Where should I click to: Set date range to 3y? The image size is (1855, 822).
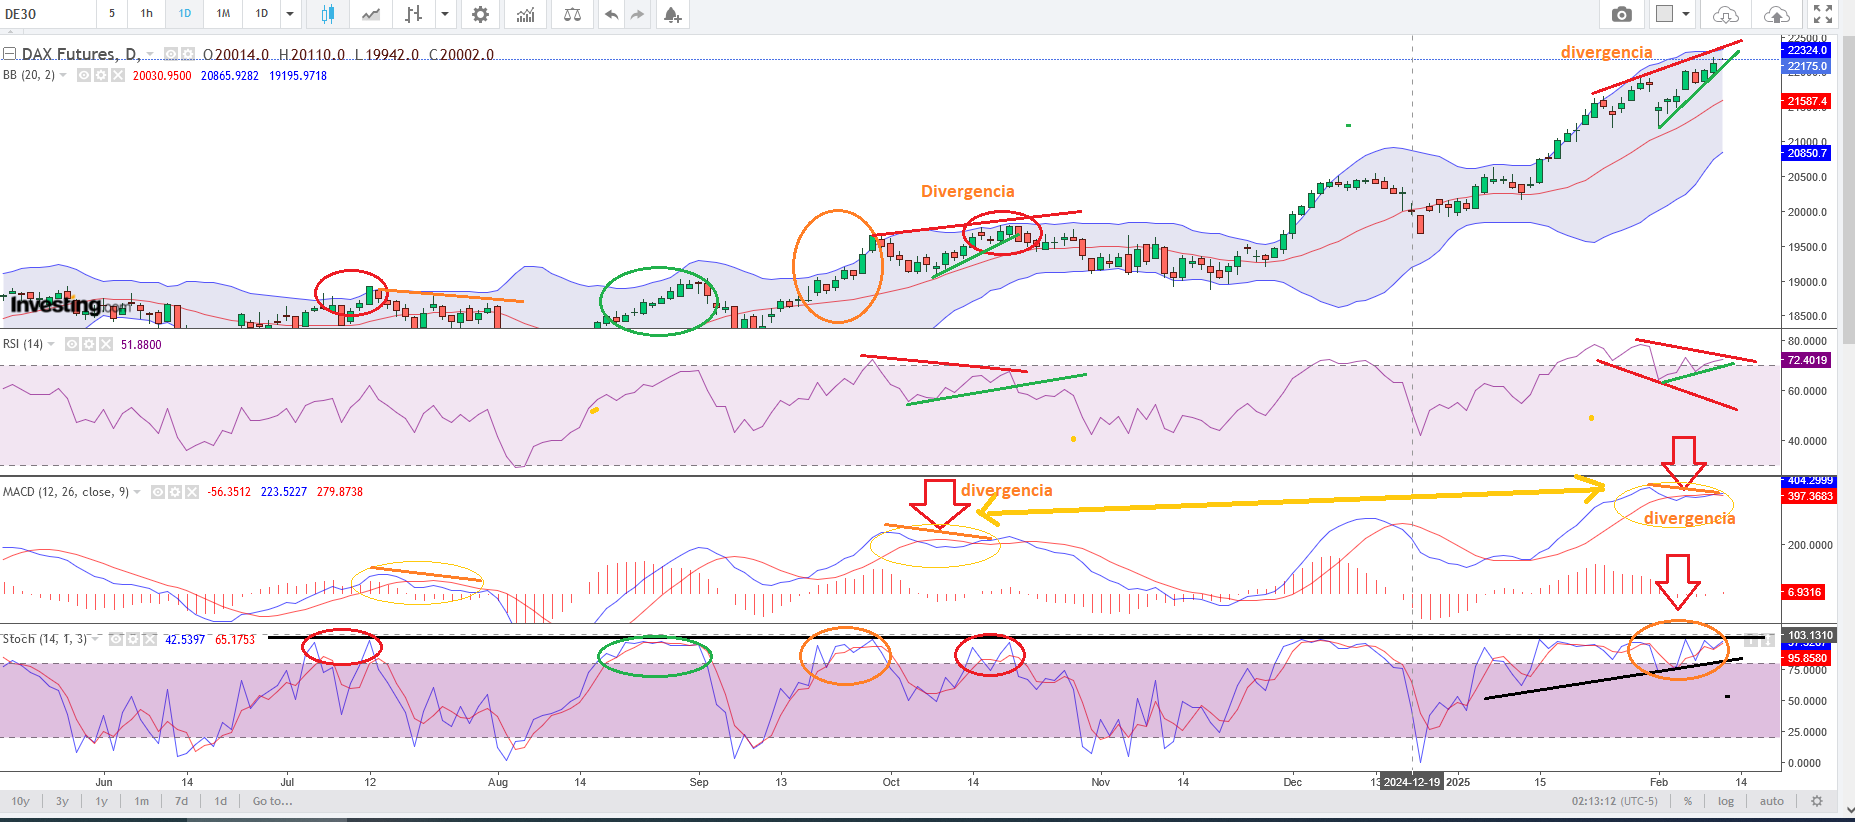62,801
